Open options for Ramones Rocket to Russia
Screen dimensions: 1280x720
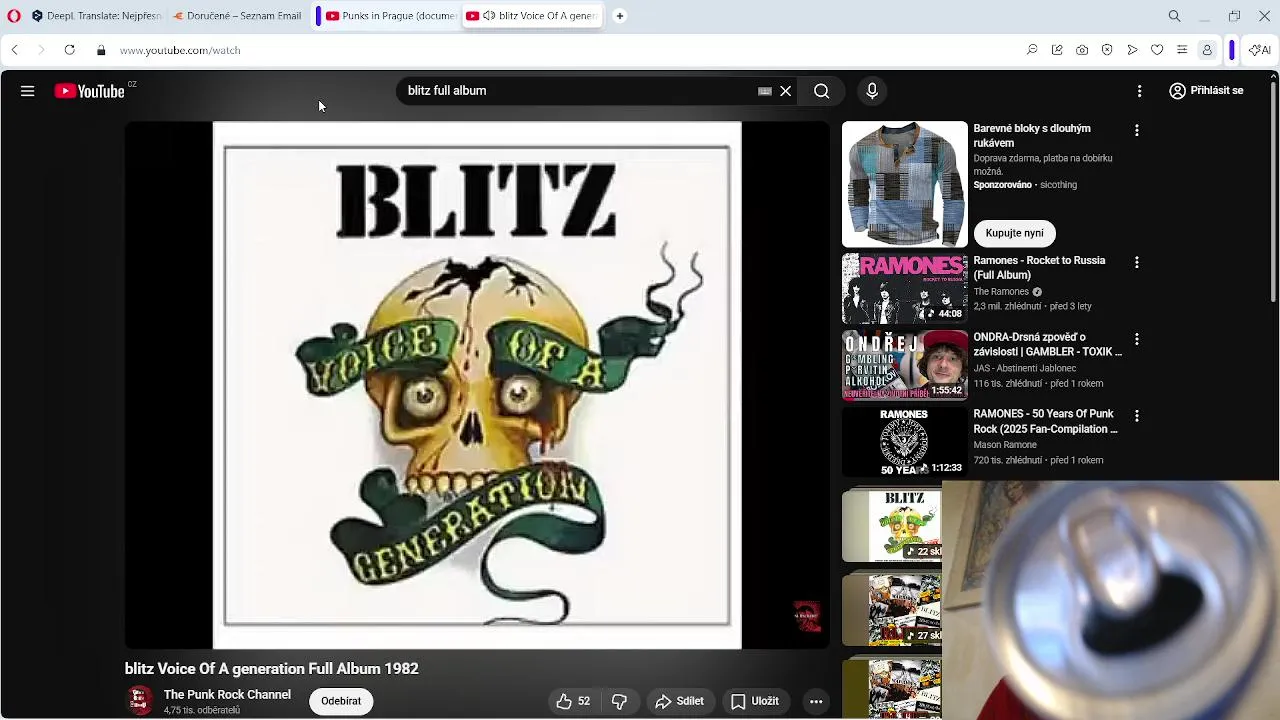click(1136, 262)
